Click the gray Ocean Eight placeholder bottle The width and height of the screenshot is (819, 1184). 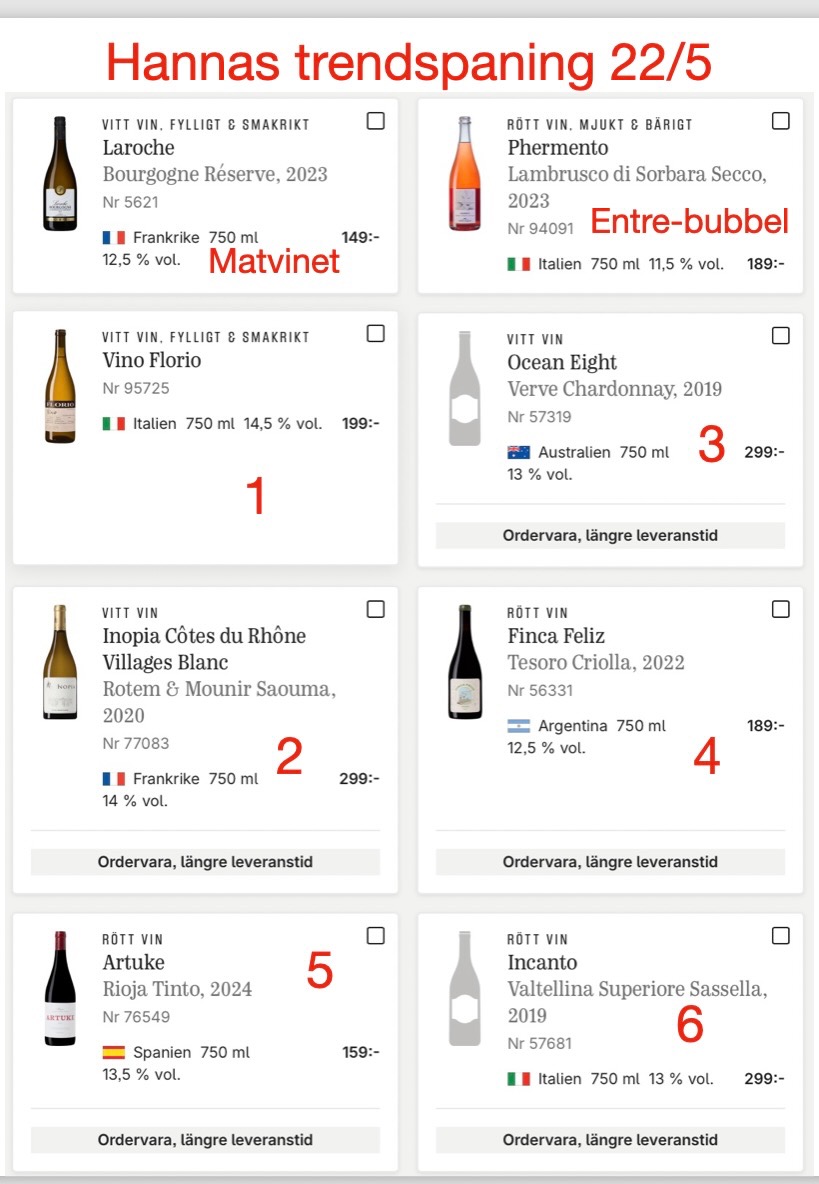pos(464,389)
